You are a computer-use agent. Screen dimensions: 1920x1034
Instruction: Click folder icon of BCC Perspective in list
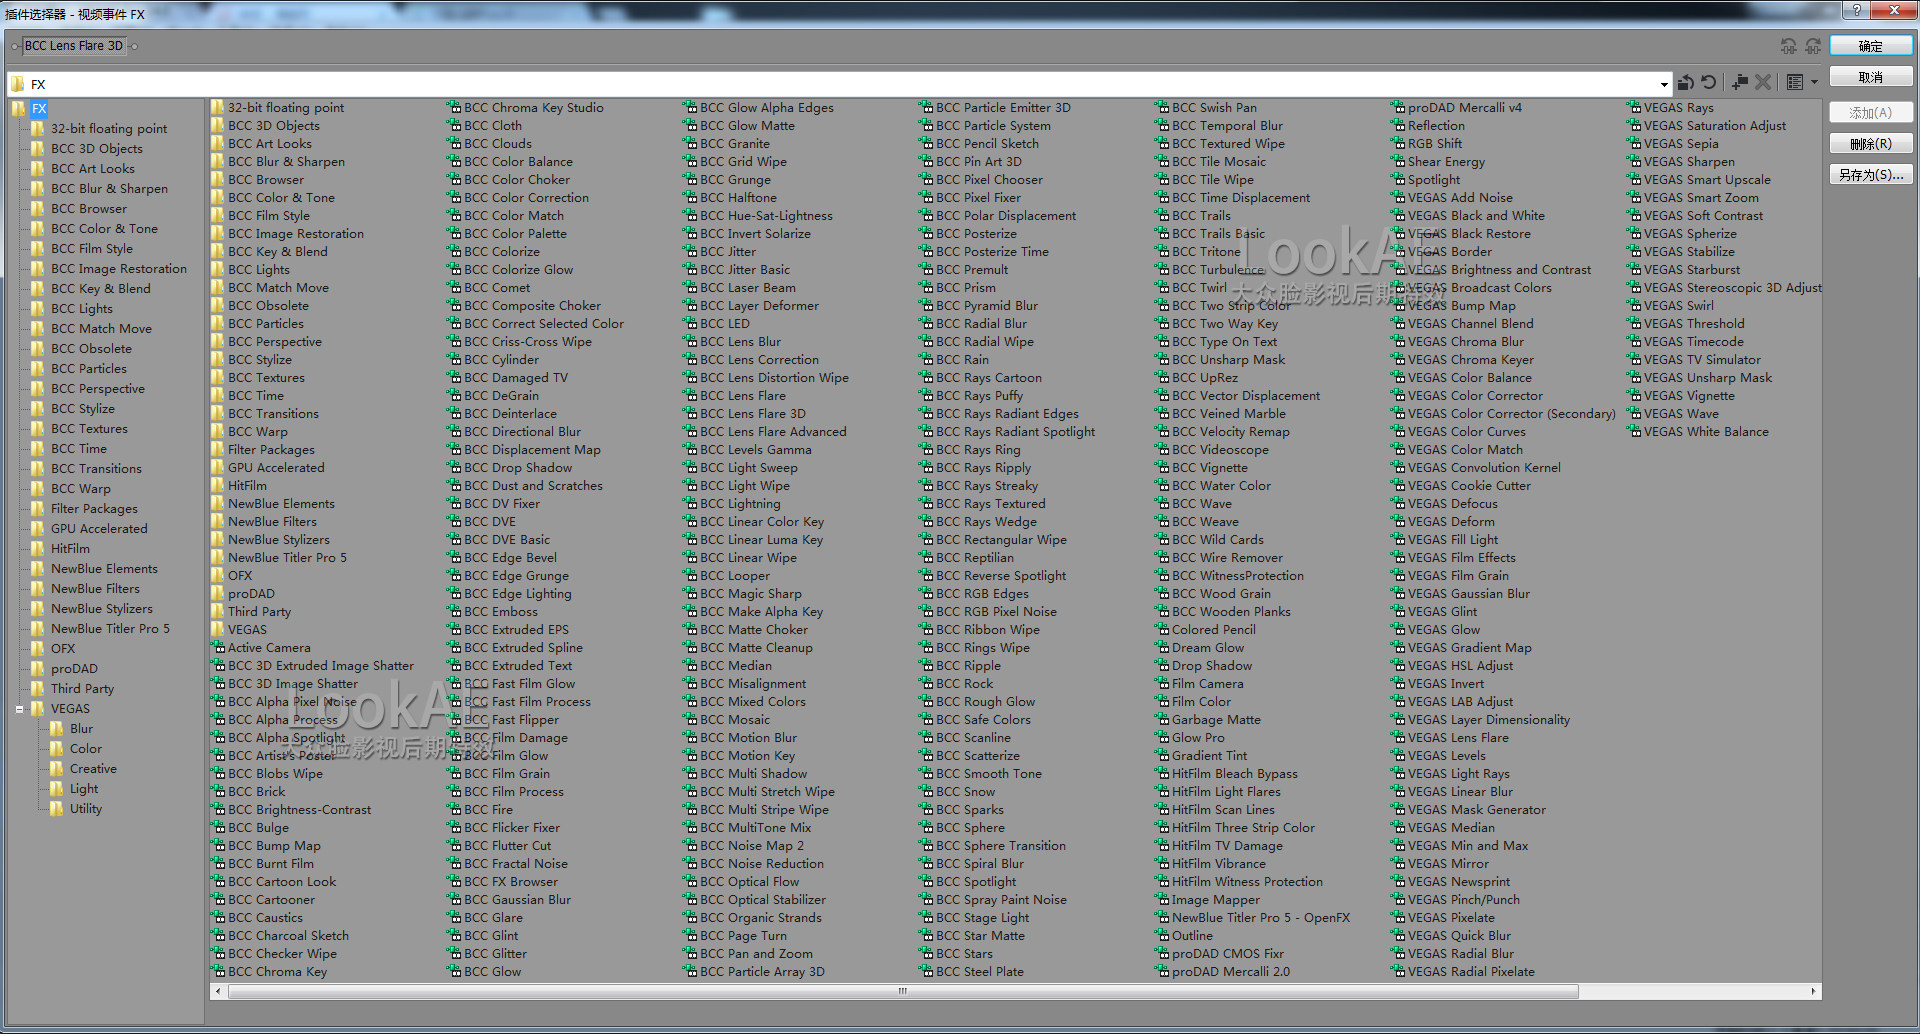point(218,342)
